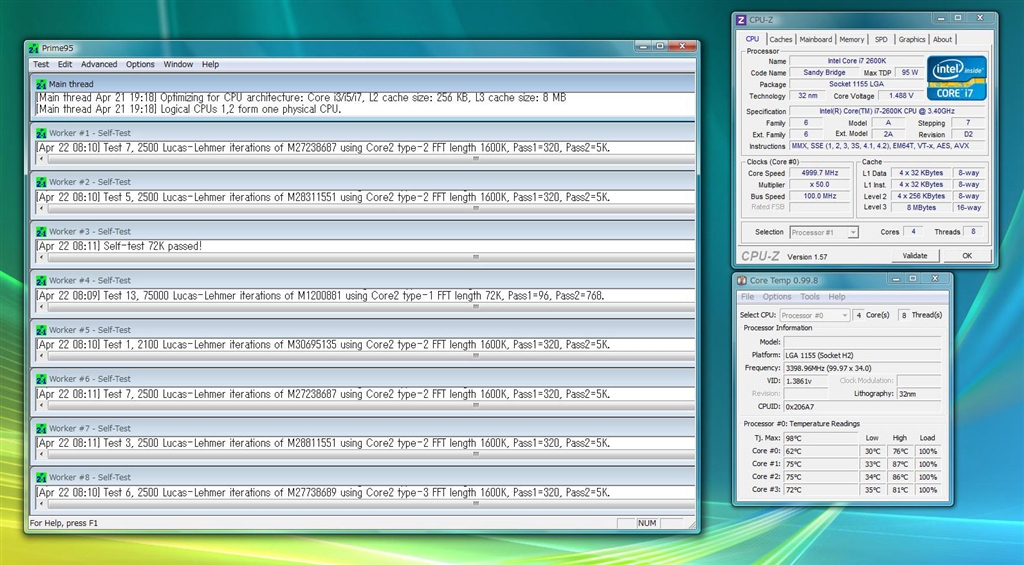Click the Specification field in CPU-Z
The image size is (1024, 565).
pos(886,112)
